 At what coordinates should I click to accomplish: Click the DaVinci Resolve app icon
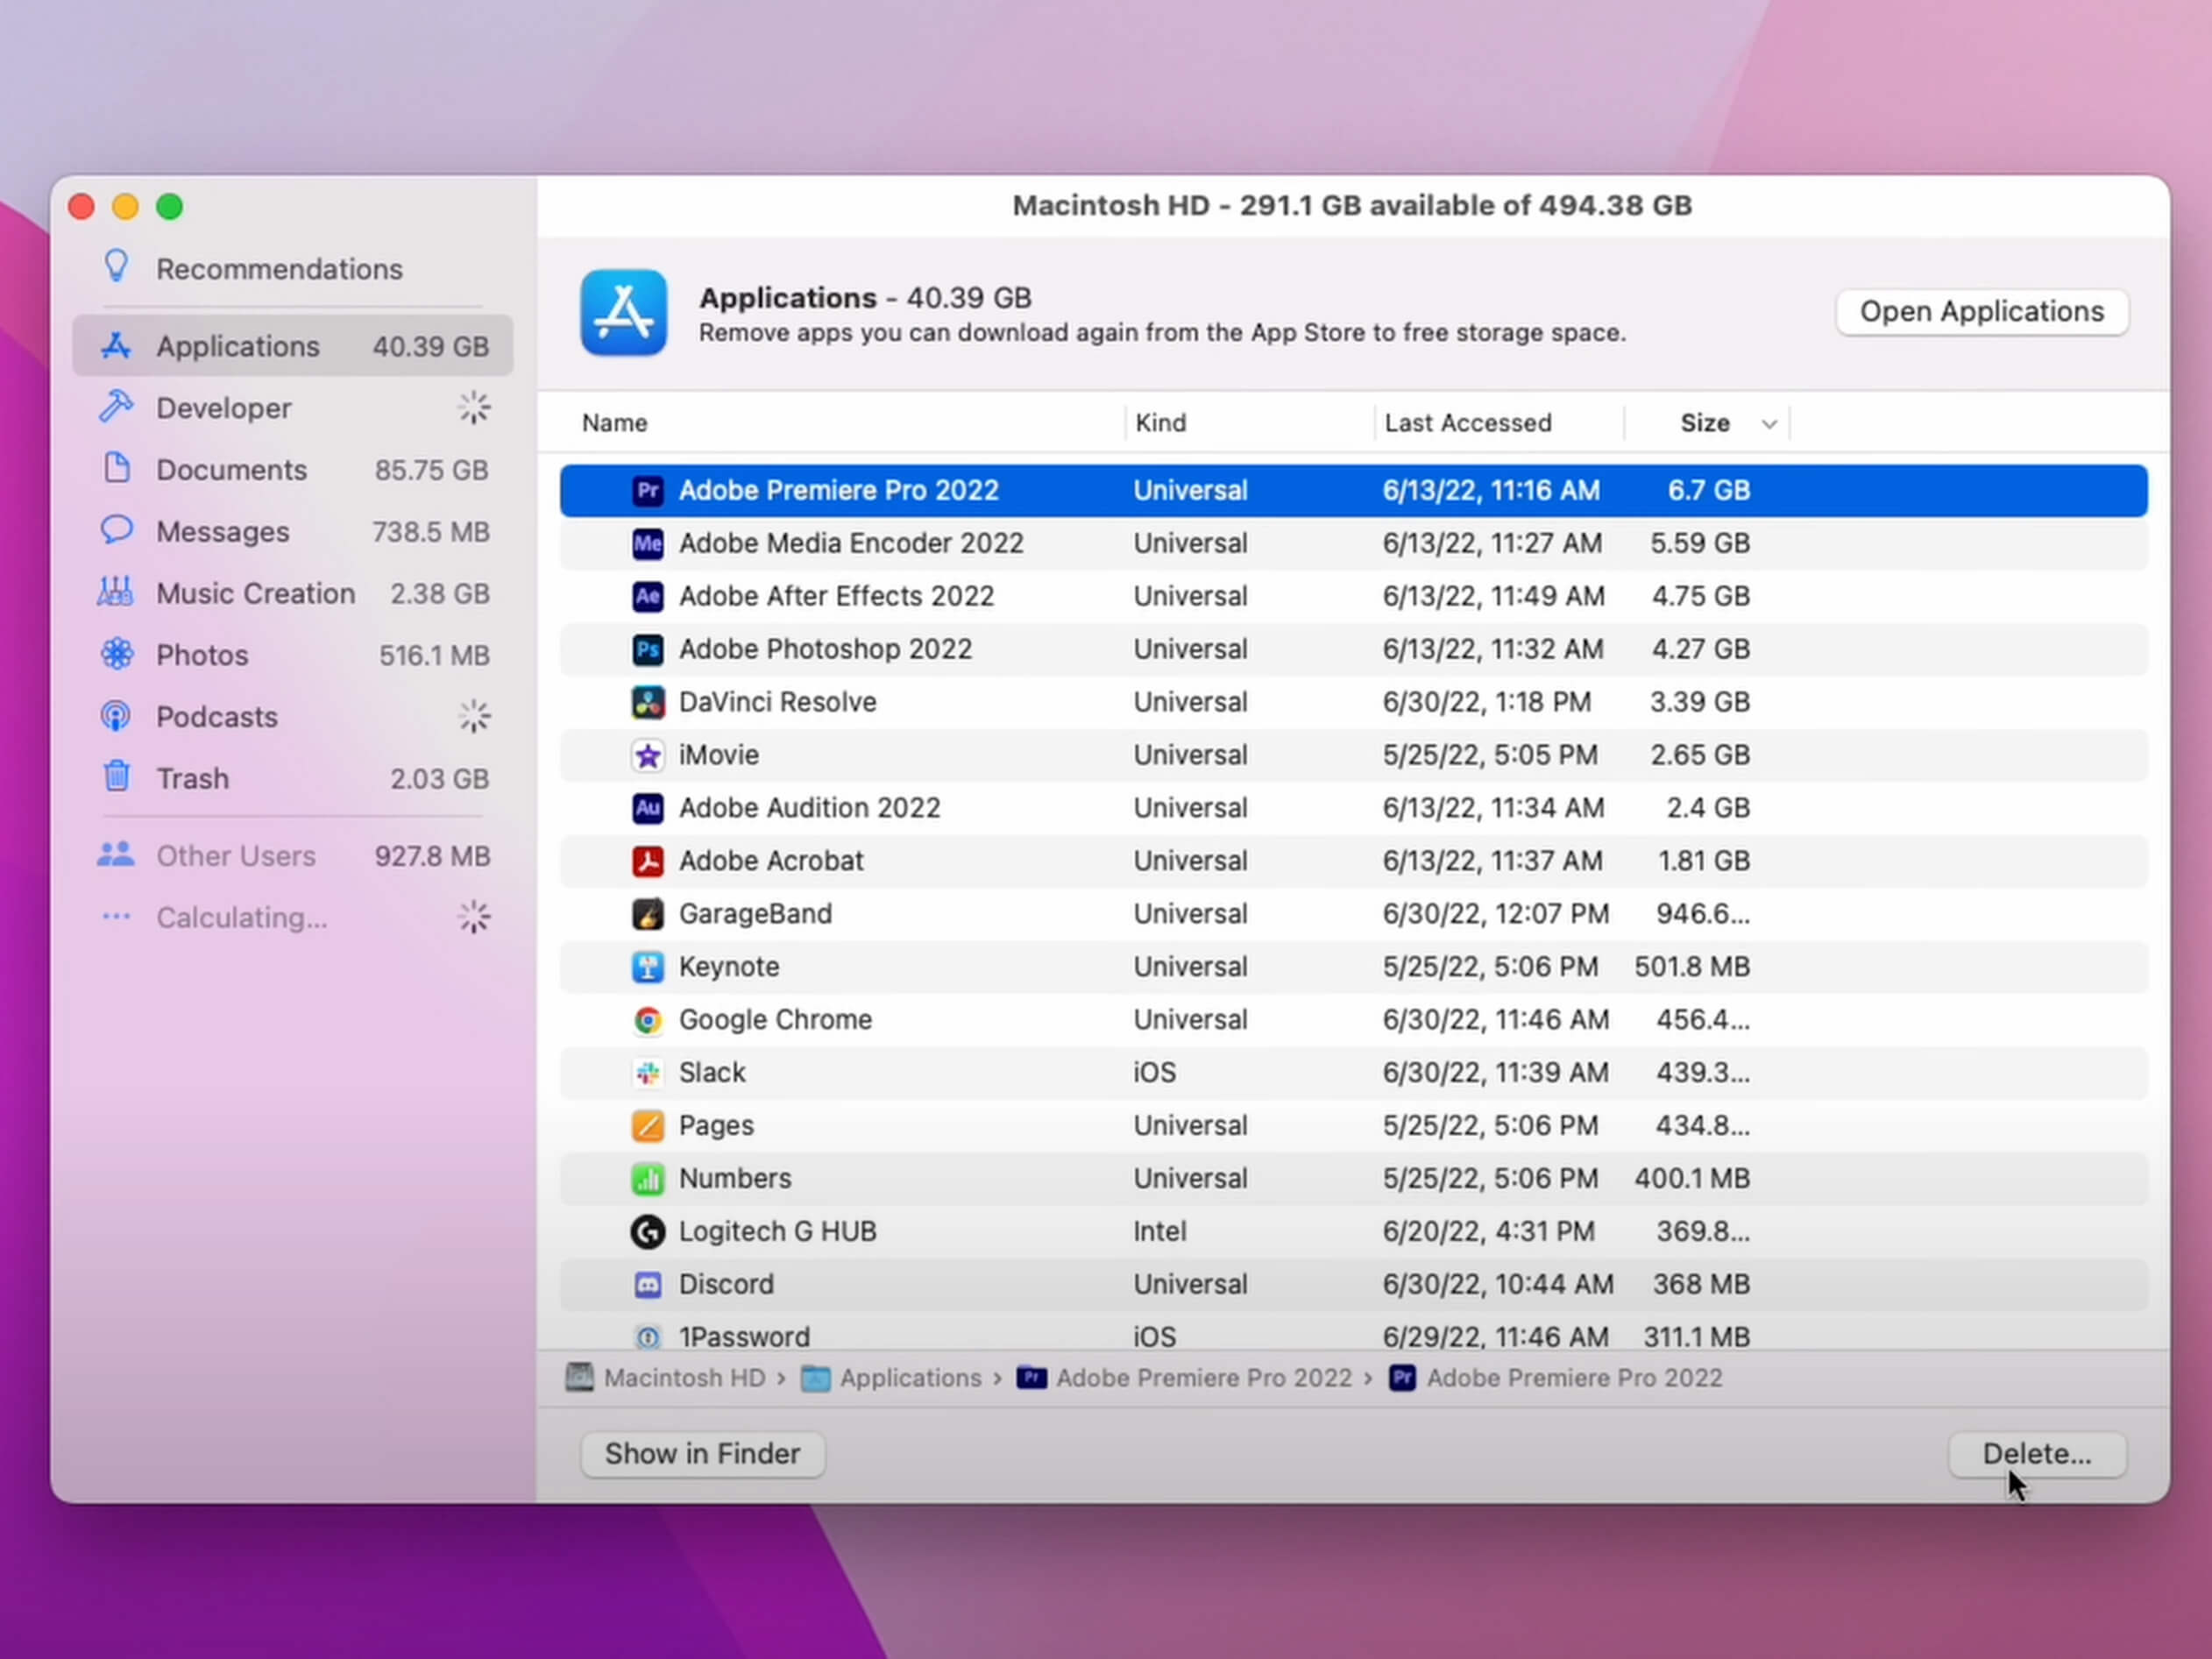648,702
